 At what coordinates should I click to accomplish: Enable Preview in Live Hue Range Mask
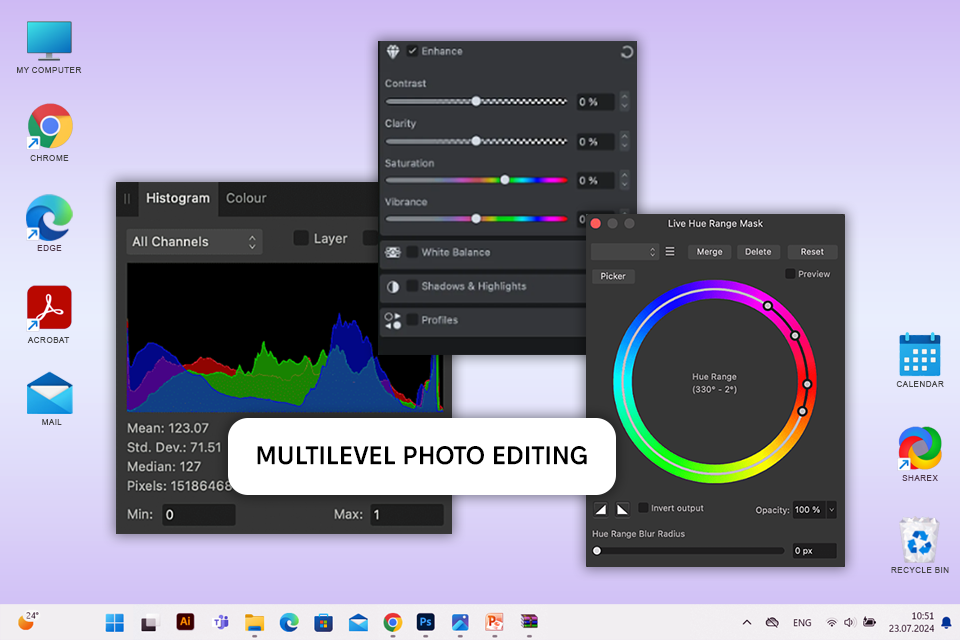pyautogui.click(x=790, y=274)
